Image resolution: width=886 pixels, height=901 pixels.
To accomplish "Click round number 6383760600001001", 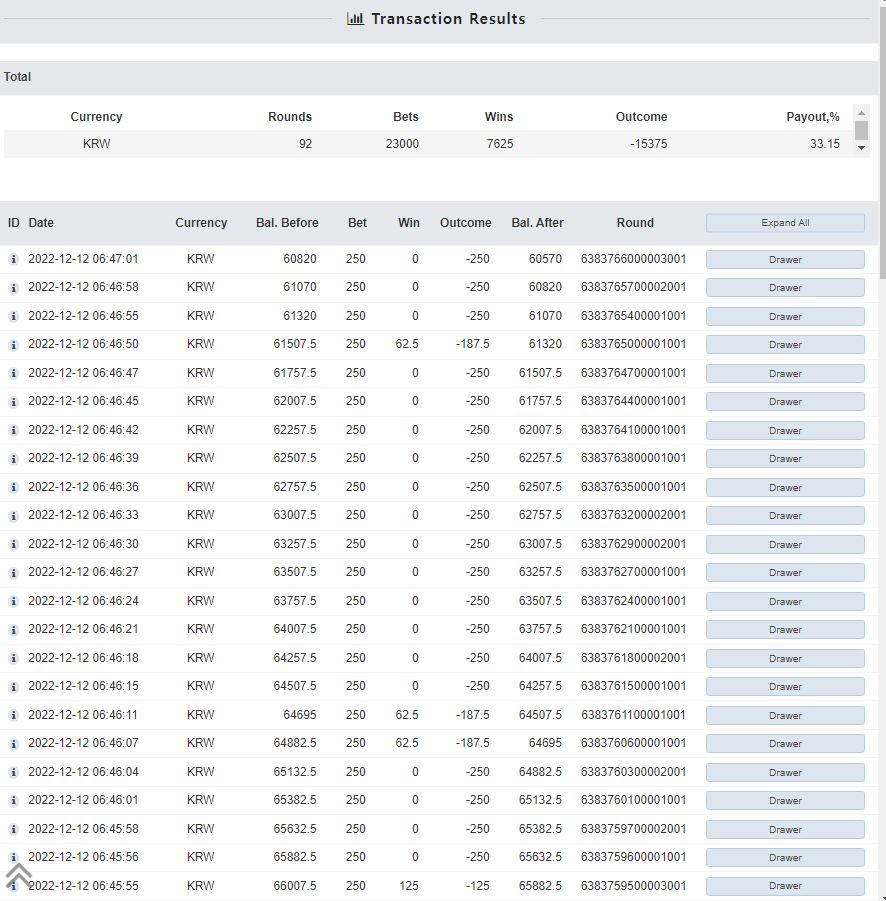I will pyautogui.click(x=633, y=743).
